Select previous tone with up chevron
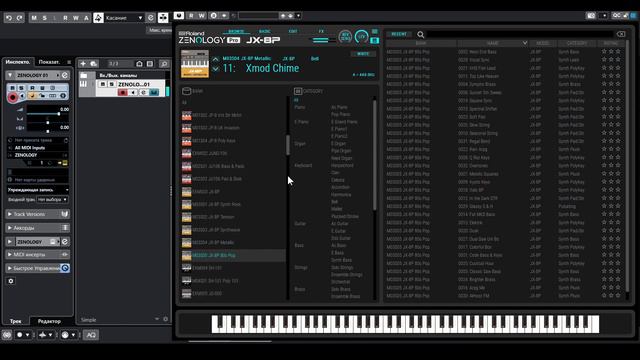Screen dimensions: 640x360 click(x=216, y=59)
